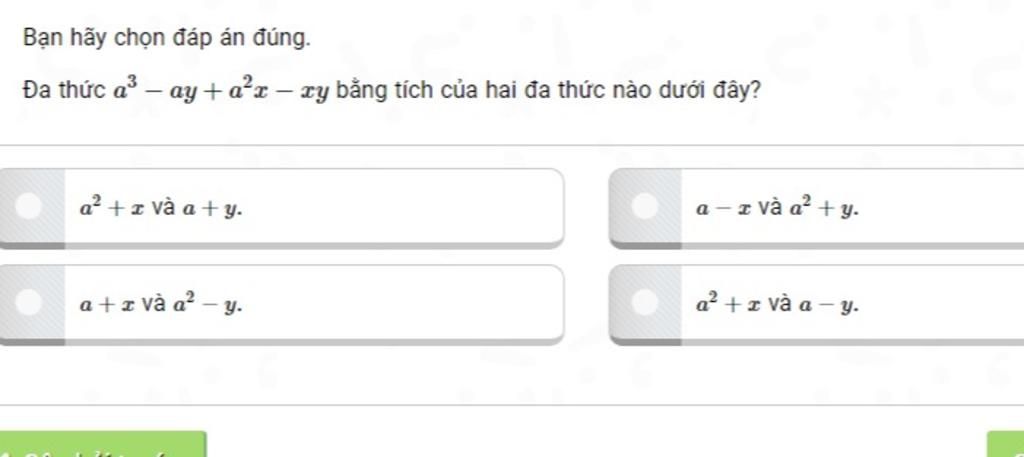Choose answer card 'a² + x và a − y'
This screenshot has width=1024, height=457.
(816, 305)
